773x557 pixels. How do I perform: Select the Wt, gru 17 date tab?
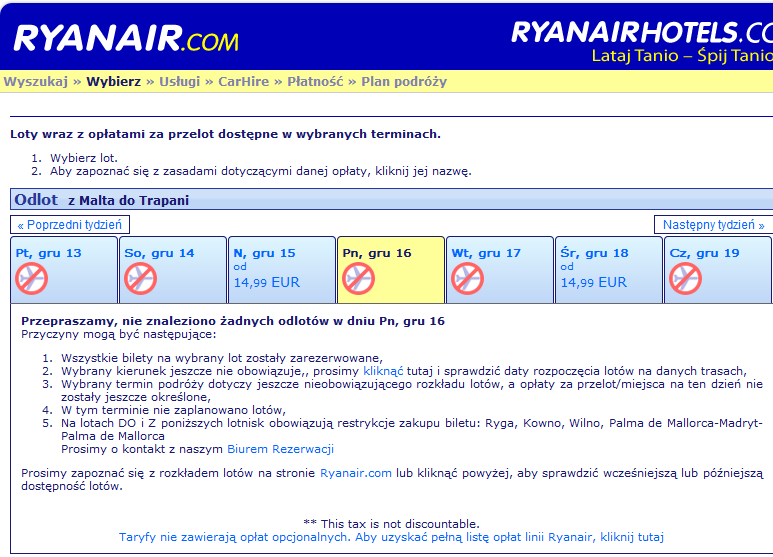[500, 270]
